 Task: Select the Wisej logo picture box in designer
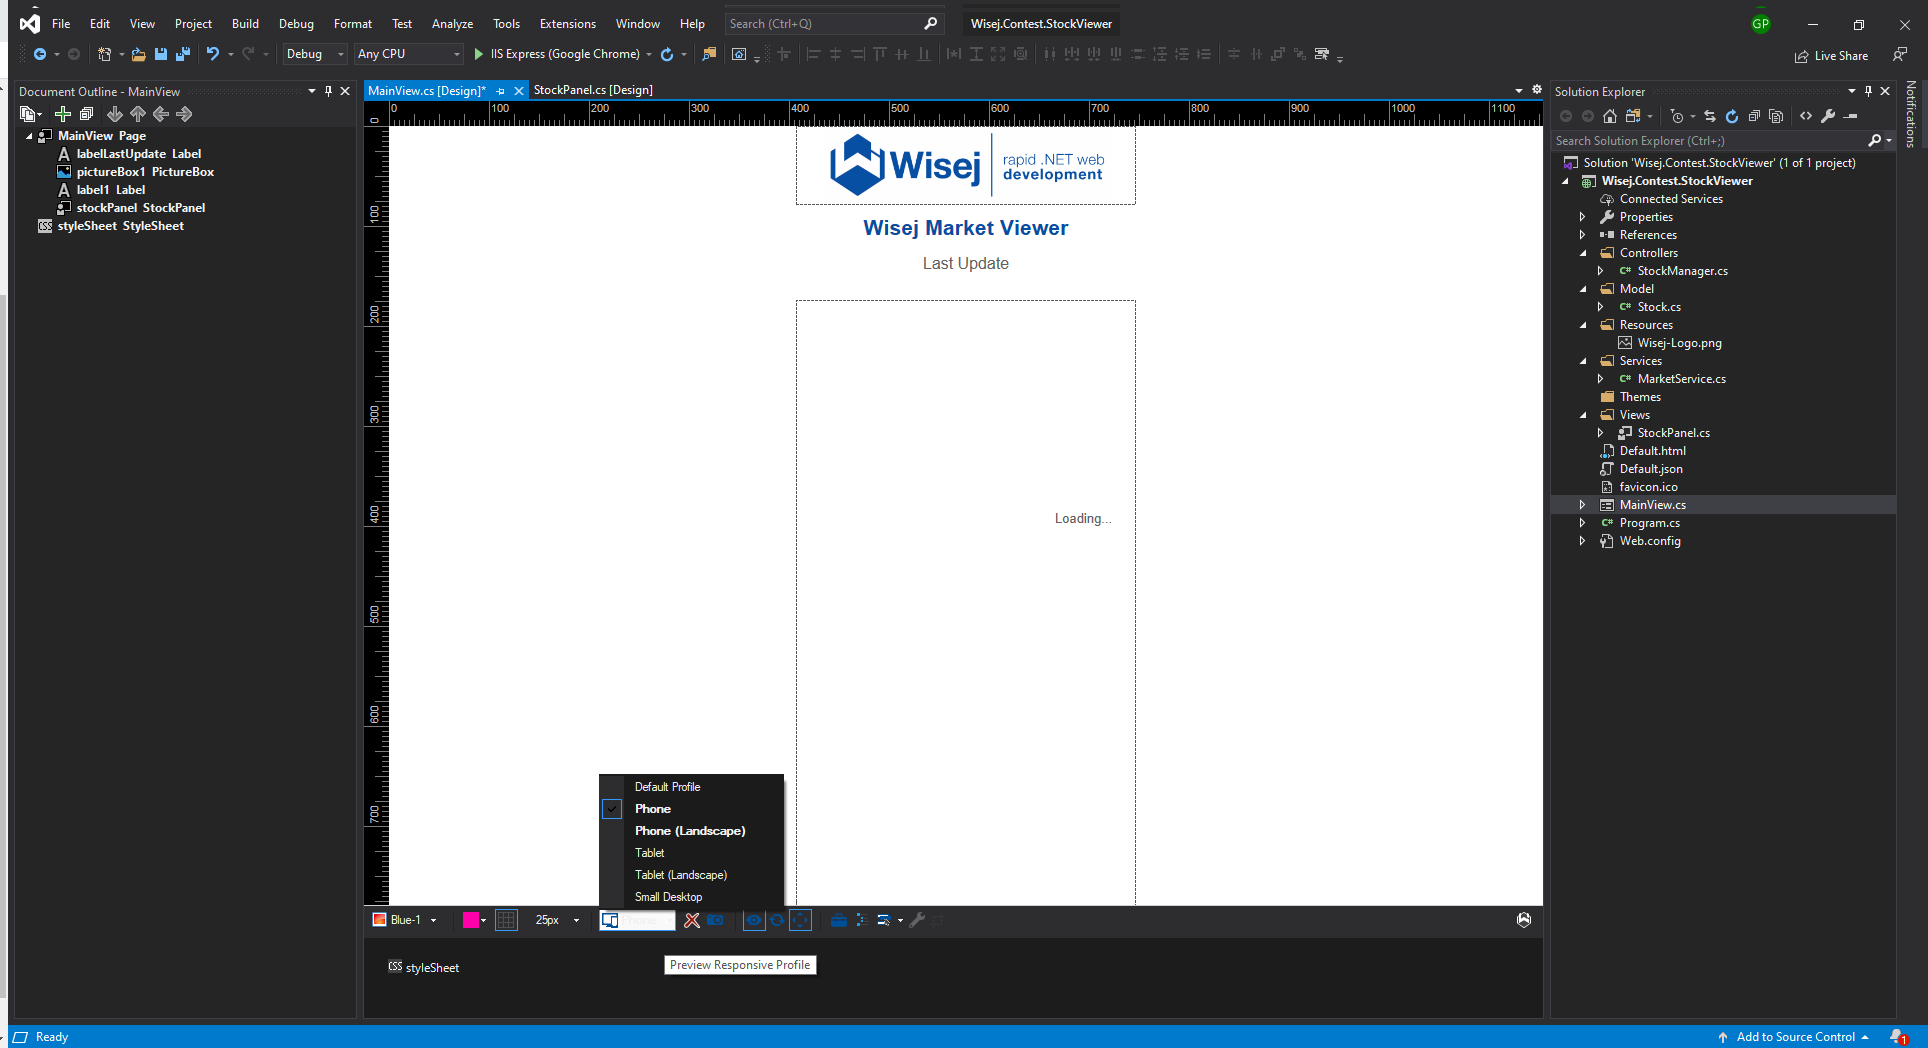pyautogui.click(x=966, y=165)
